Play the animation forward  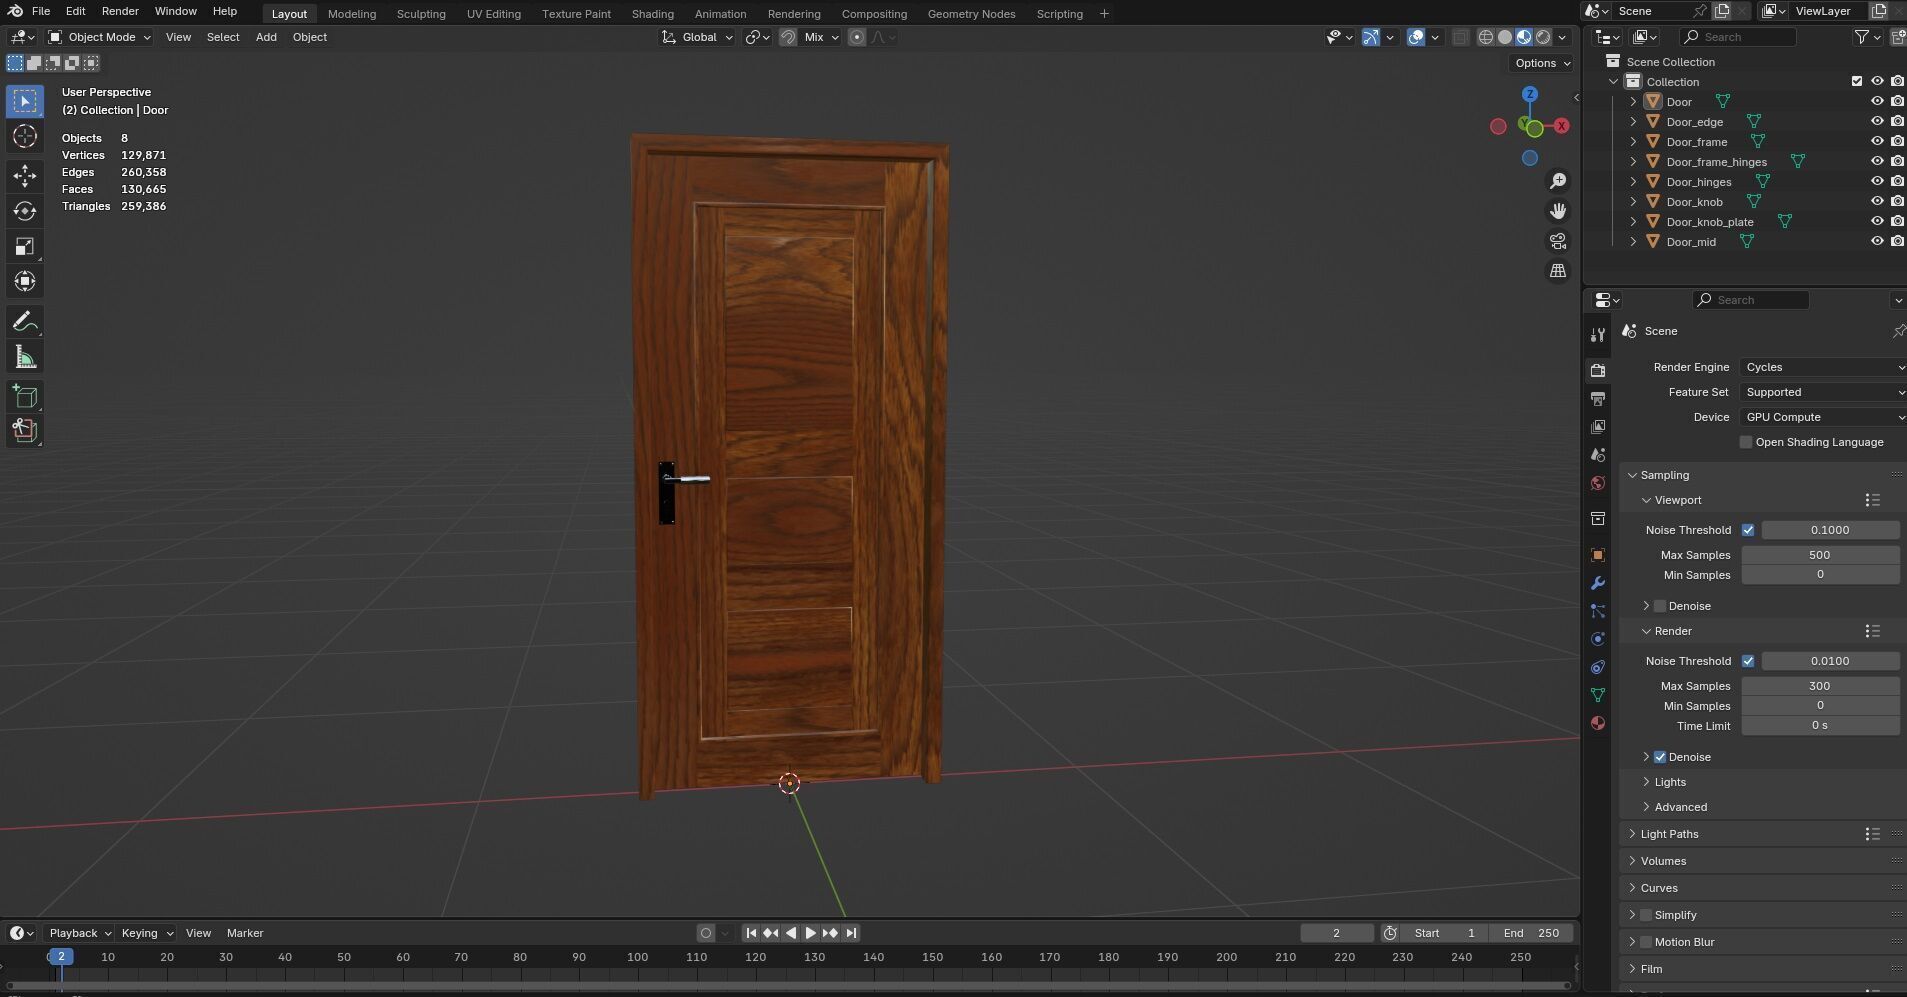point(810,933)
